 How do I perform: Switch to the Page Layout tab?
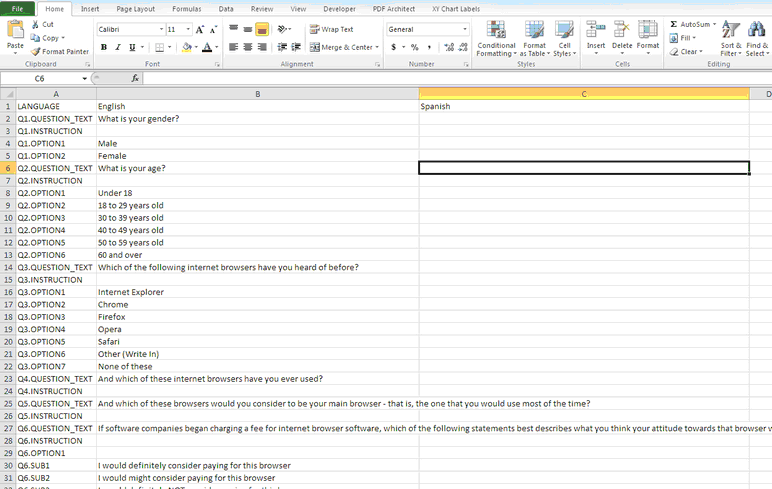[x=135, y=9]
